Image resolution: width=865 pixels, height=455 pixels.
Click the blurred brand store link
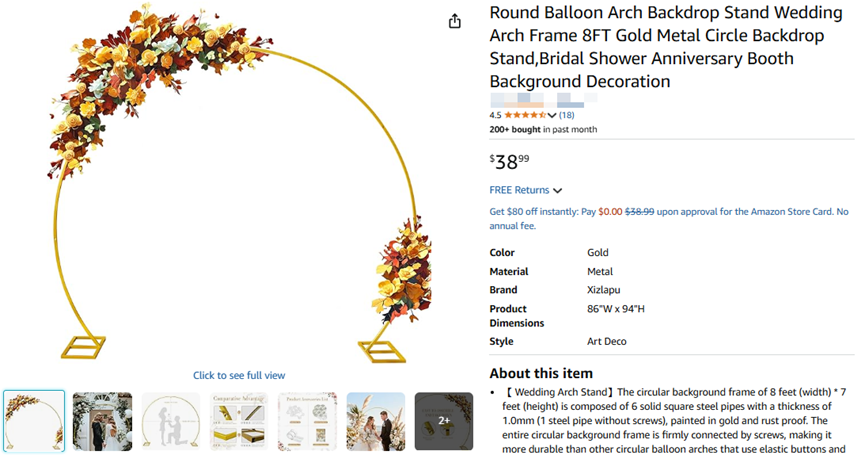pos(540,100)
